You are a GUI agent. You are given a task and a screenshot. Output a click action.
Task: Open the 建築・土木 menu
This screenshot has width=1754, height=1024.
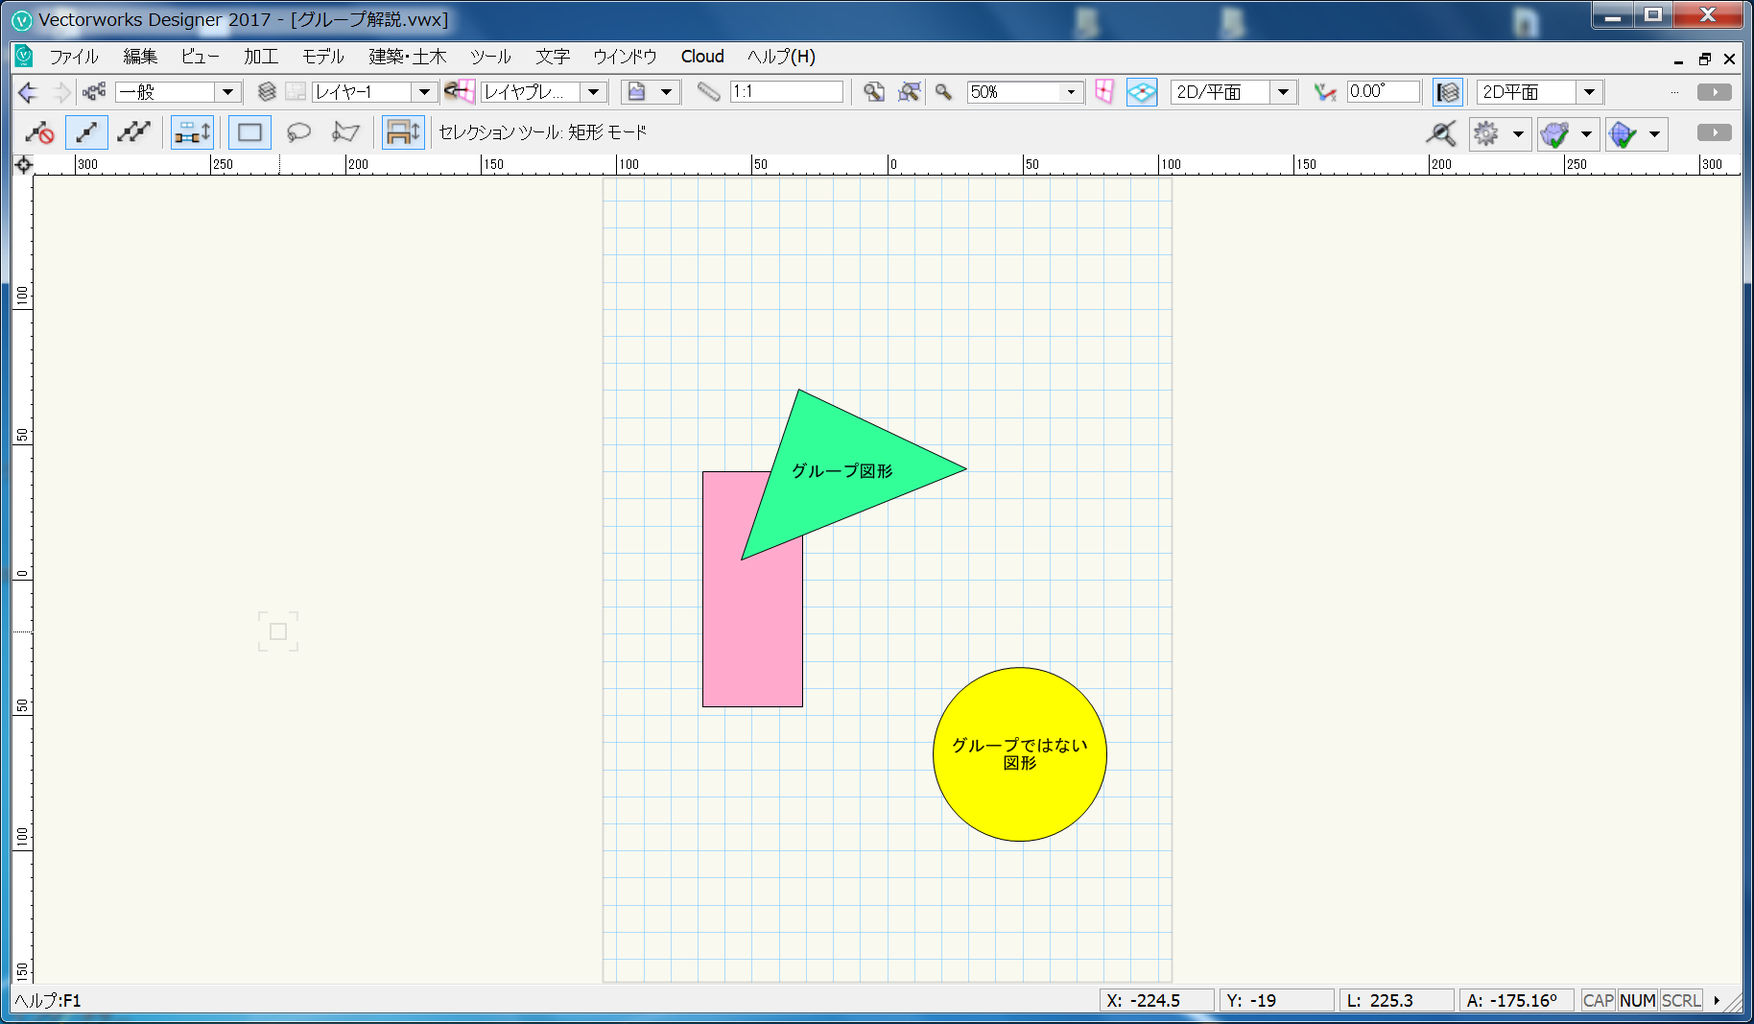coord(407,57)
